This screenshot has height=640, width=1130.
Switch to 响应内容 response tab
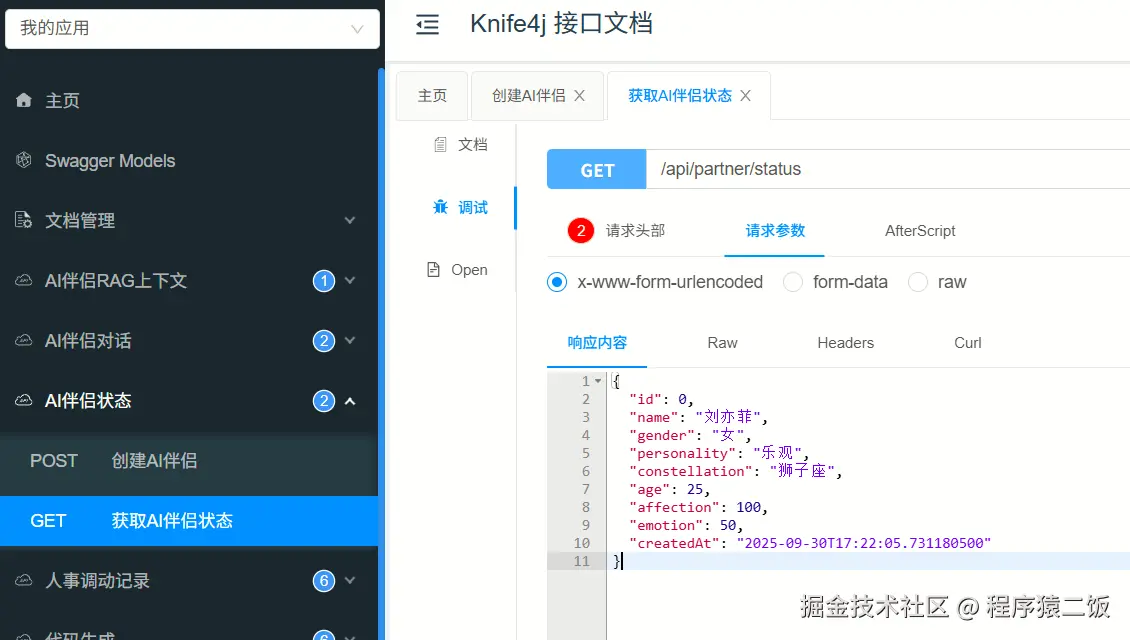pos(597,343)
